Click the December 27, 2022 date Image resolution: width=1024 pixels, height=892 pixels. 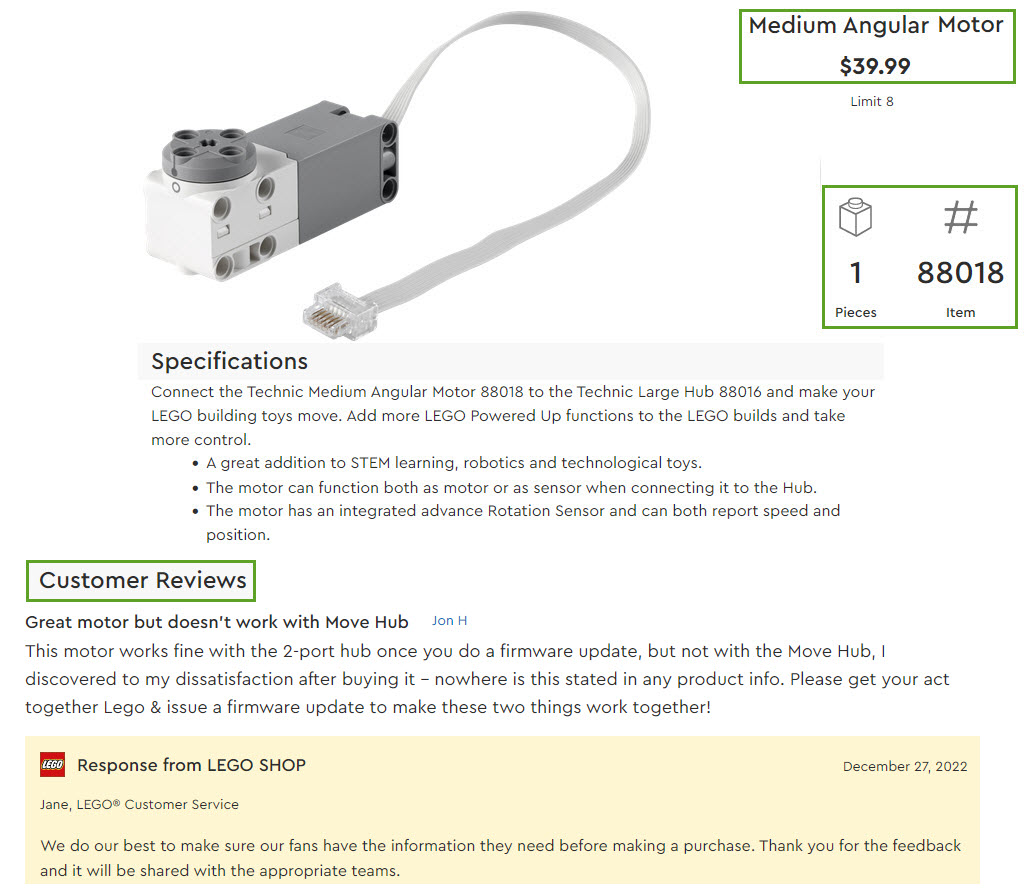coord(904,767)
